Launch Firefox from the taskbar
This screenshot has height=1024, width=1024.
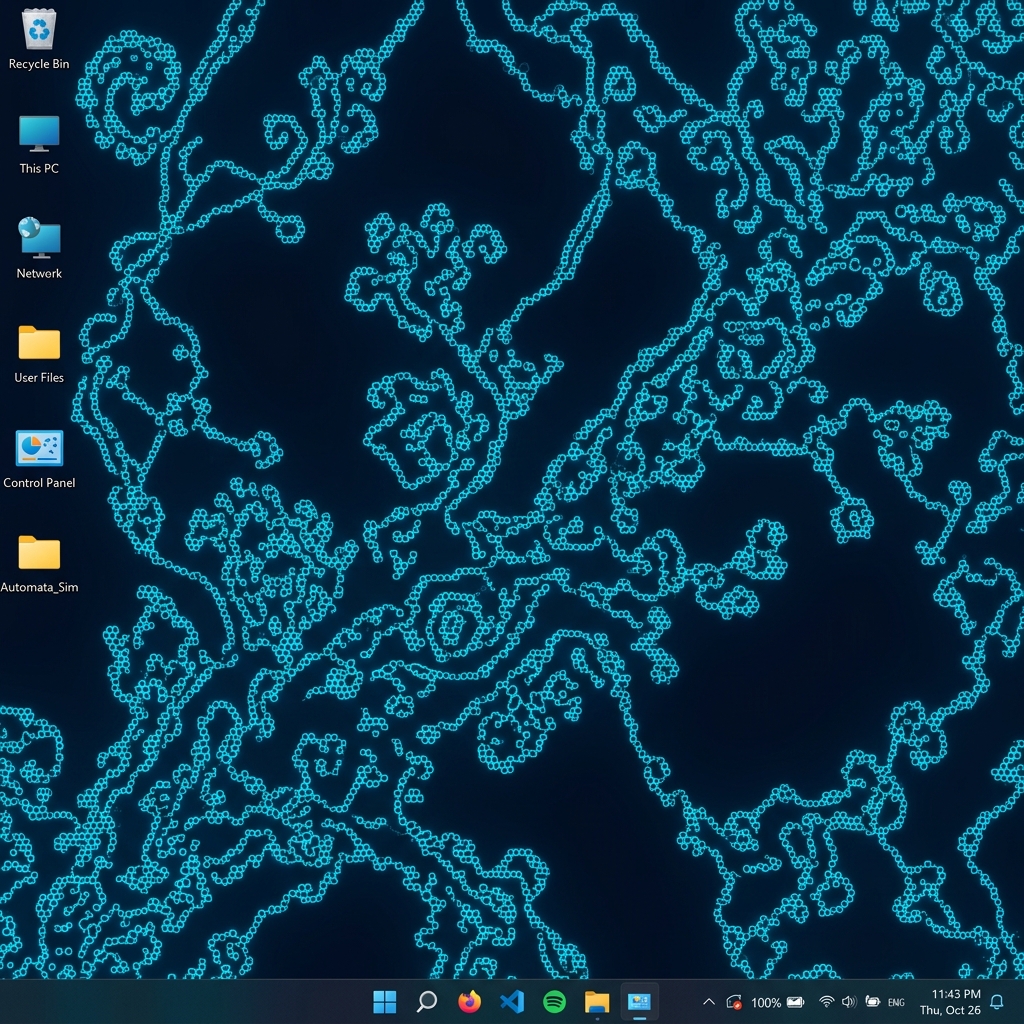point(469,1001)
